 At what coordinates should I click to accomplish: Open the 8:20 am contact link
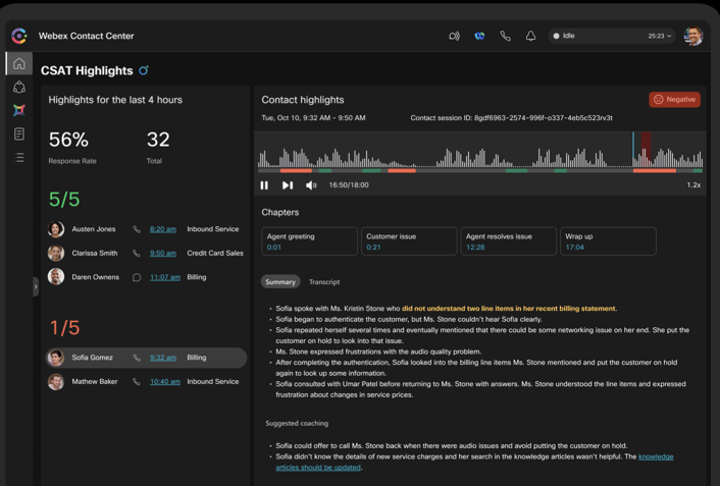point(163,229)
